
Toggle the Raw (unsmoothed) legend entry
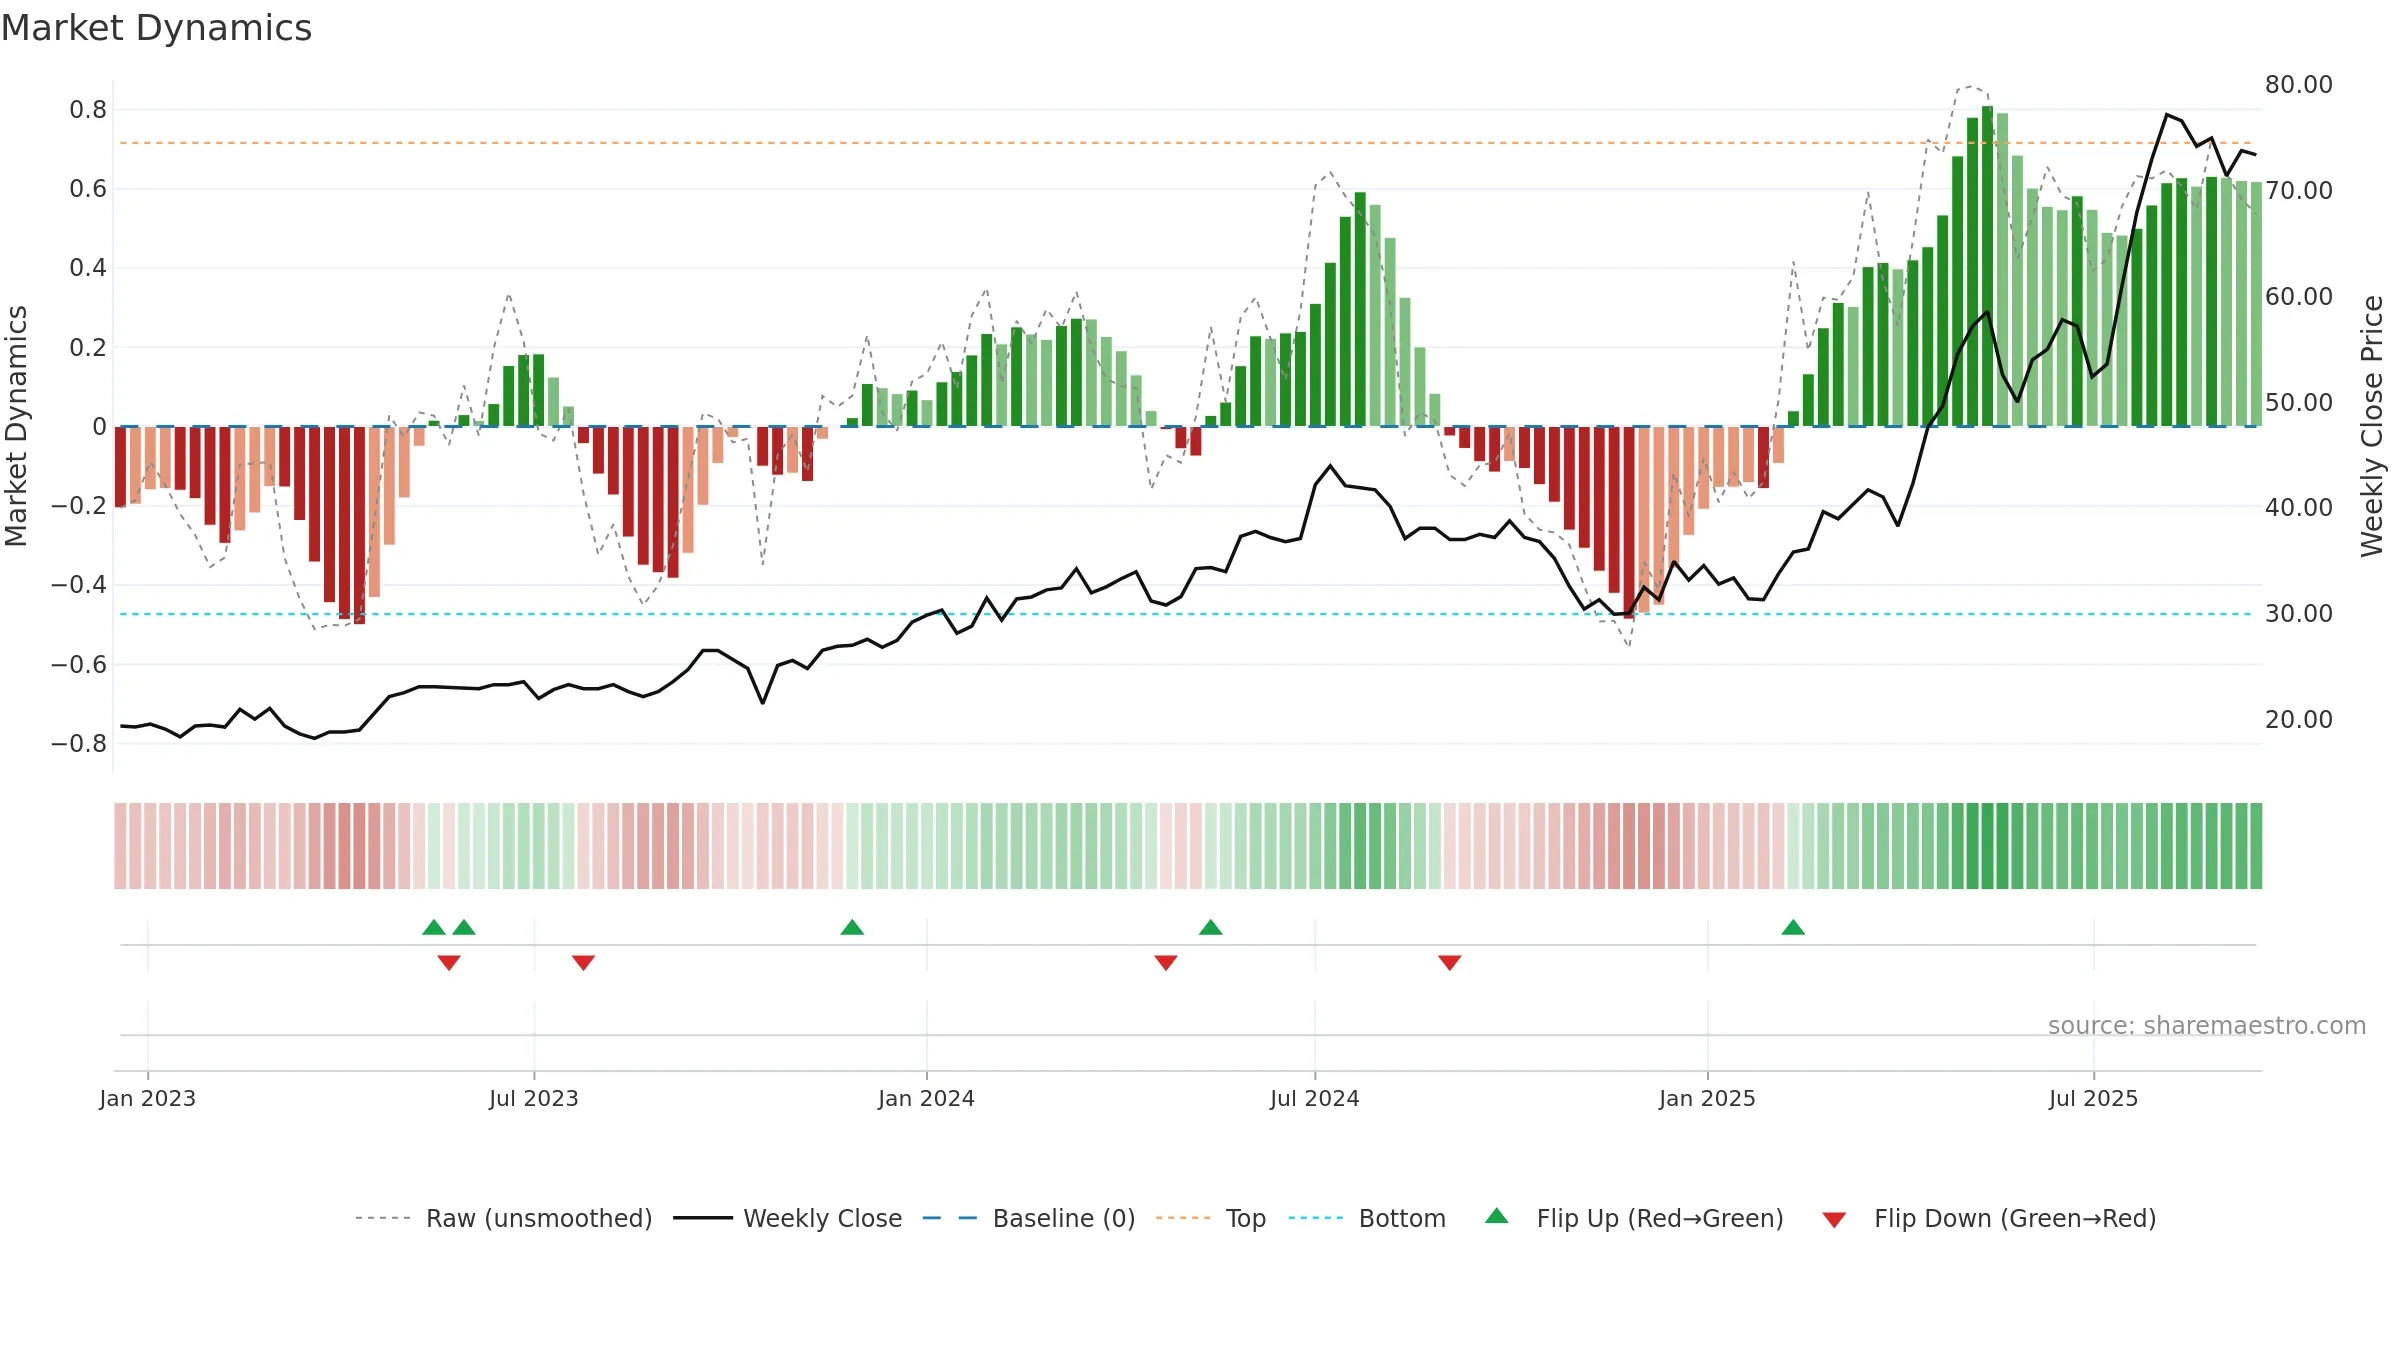(504, 1218)
